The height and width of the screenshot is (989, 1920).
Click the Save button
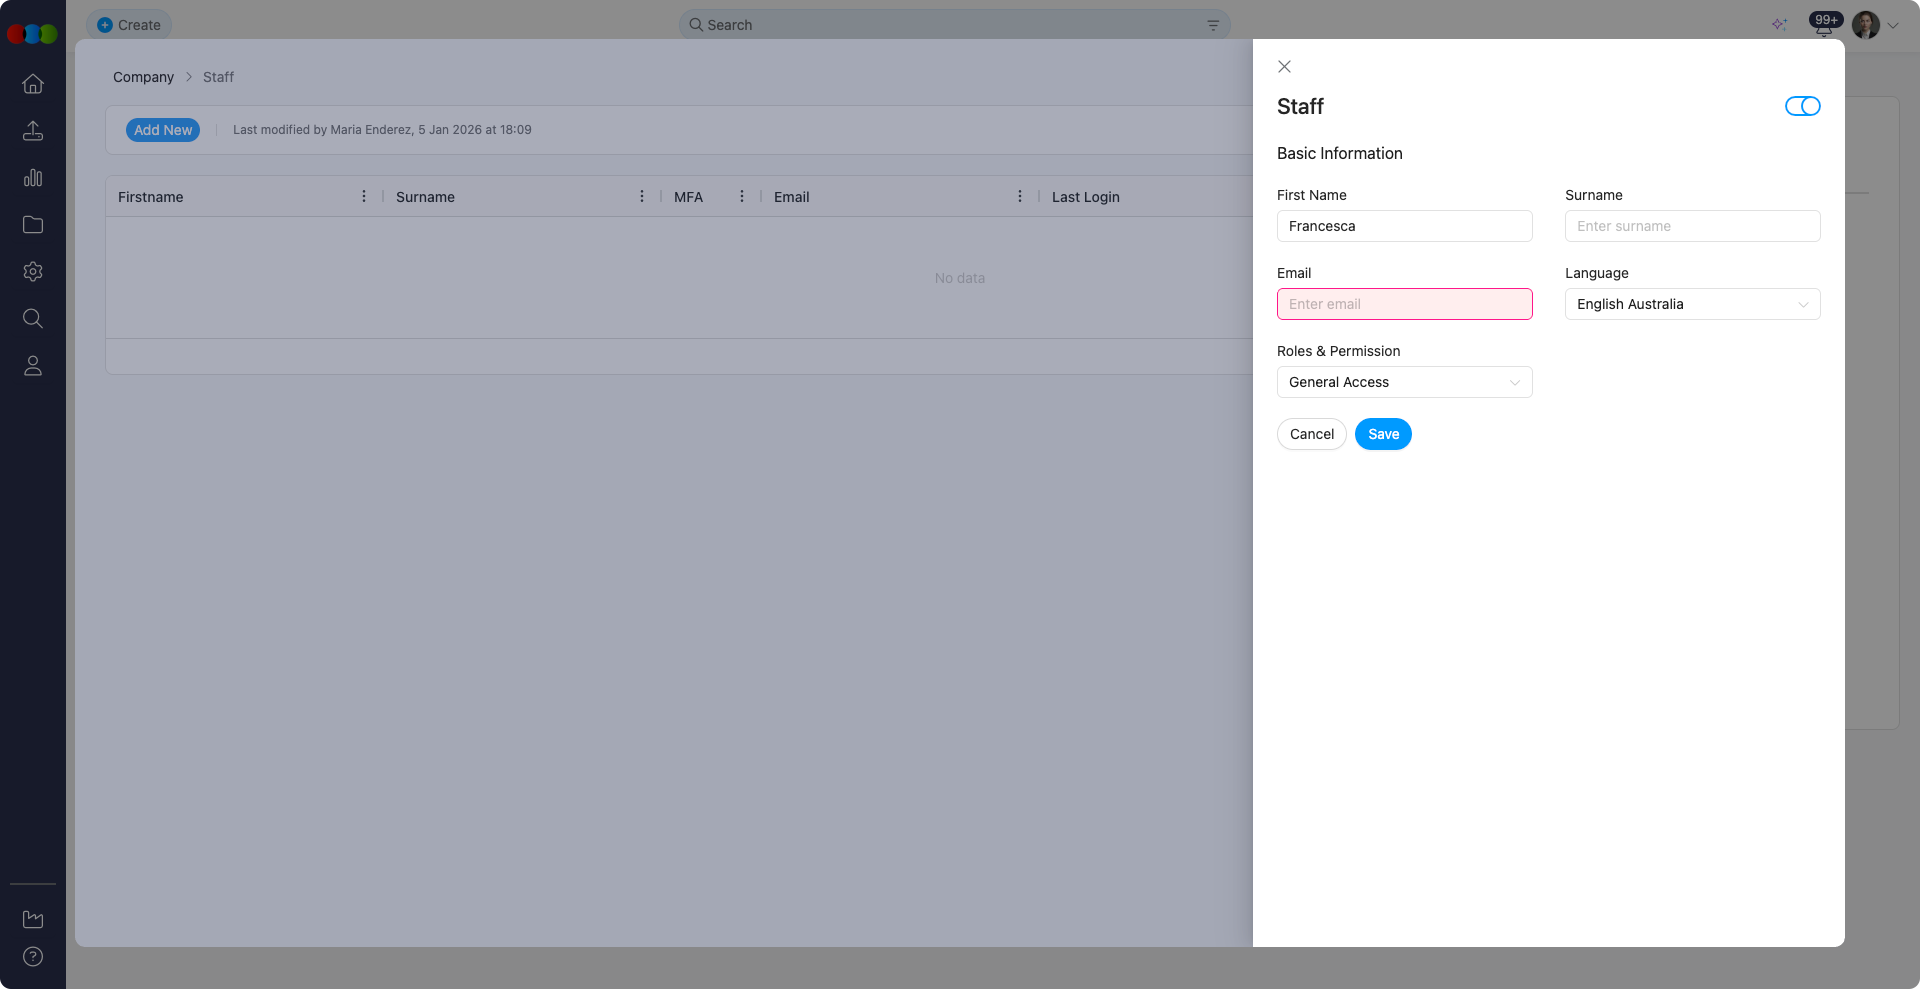point(1383,434)
